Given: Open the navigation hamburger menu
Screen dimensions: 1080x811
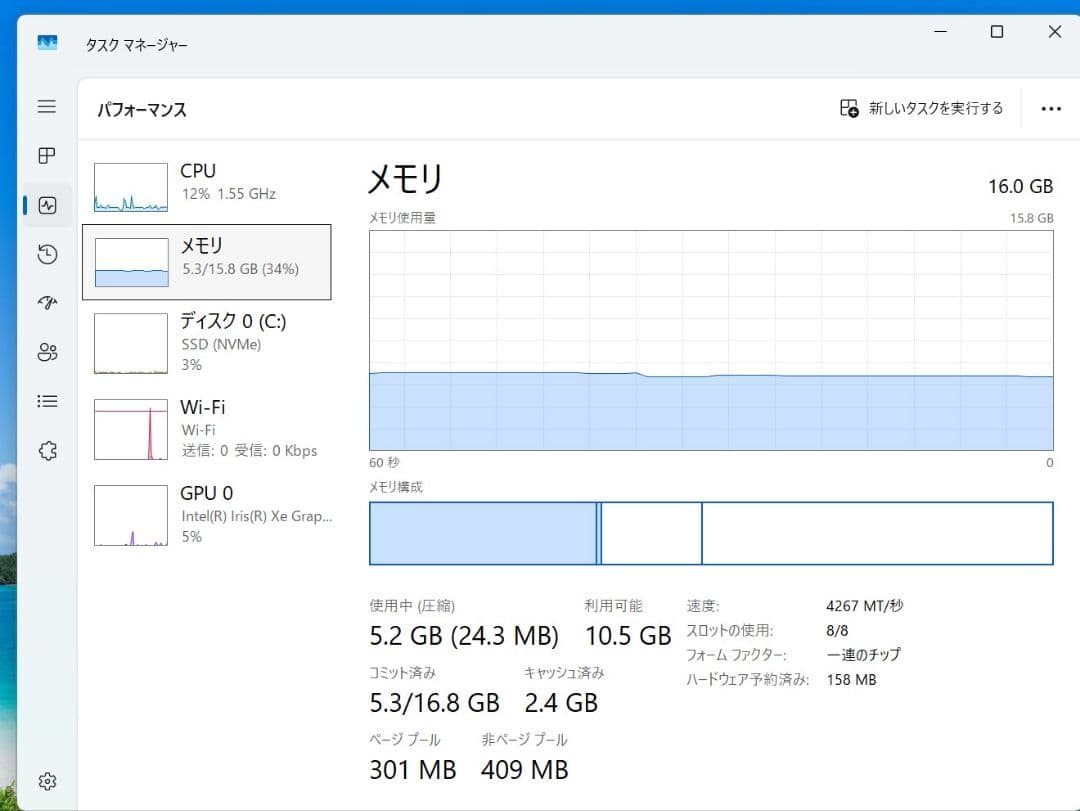Looking at the screenshot, I should coord(46,106).
